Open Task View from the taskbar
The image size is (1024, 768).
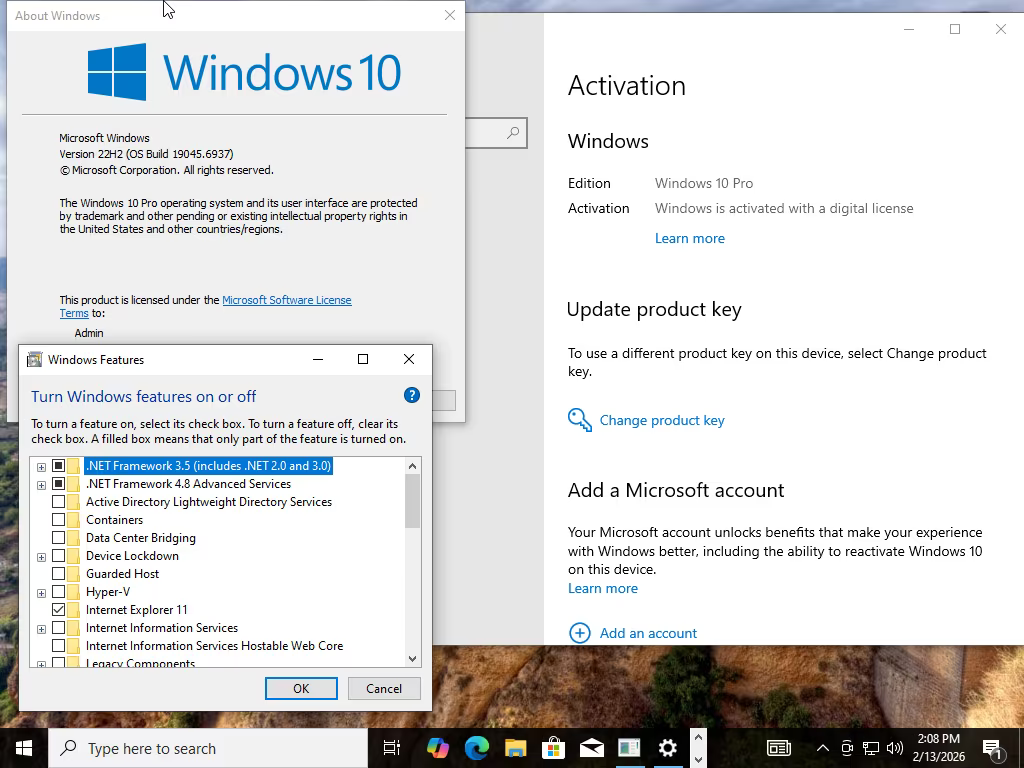(392, 748)
